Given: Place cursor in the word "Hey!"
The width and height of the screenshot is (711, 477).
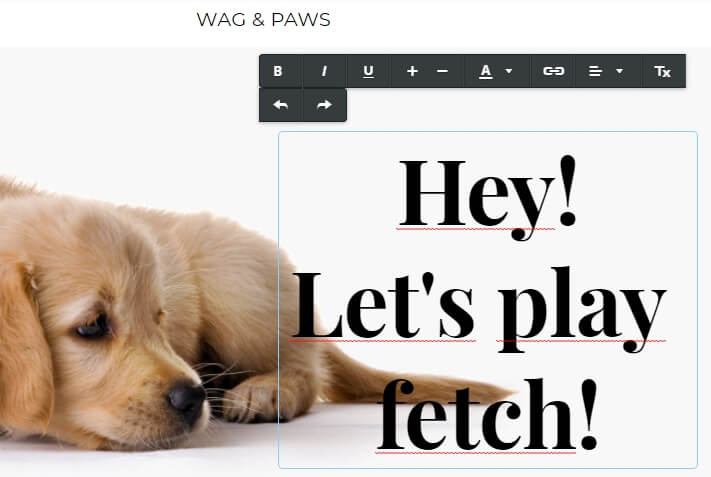Looking at the screenshot, I should [x=487, y=193].
